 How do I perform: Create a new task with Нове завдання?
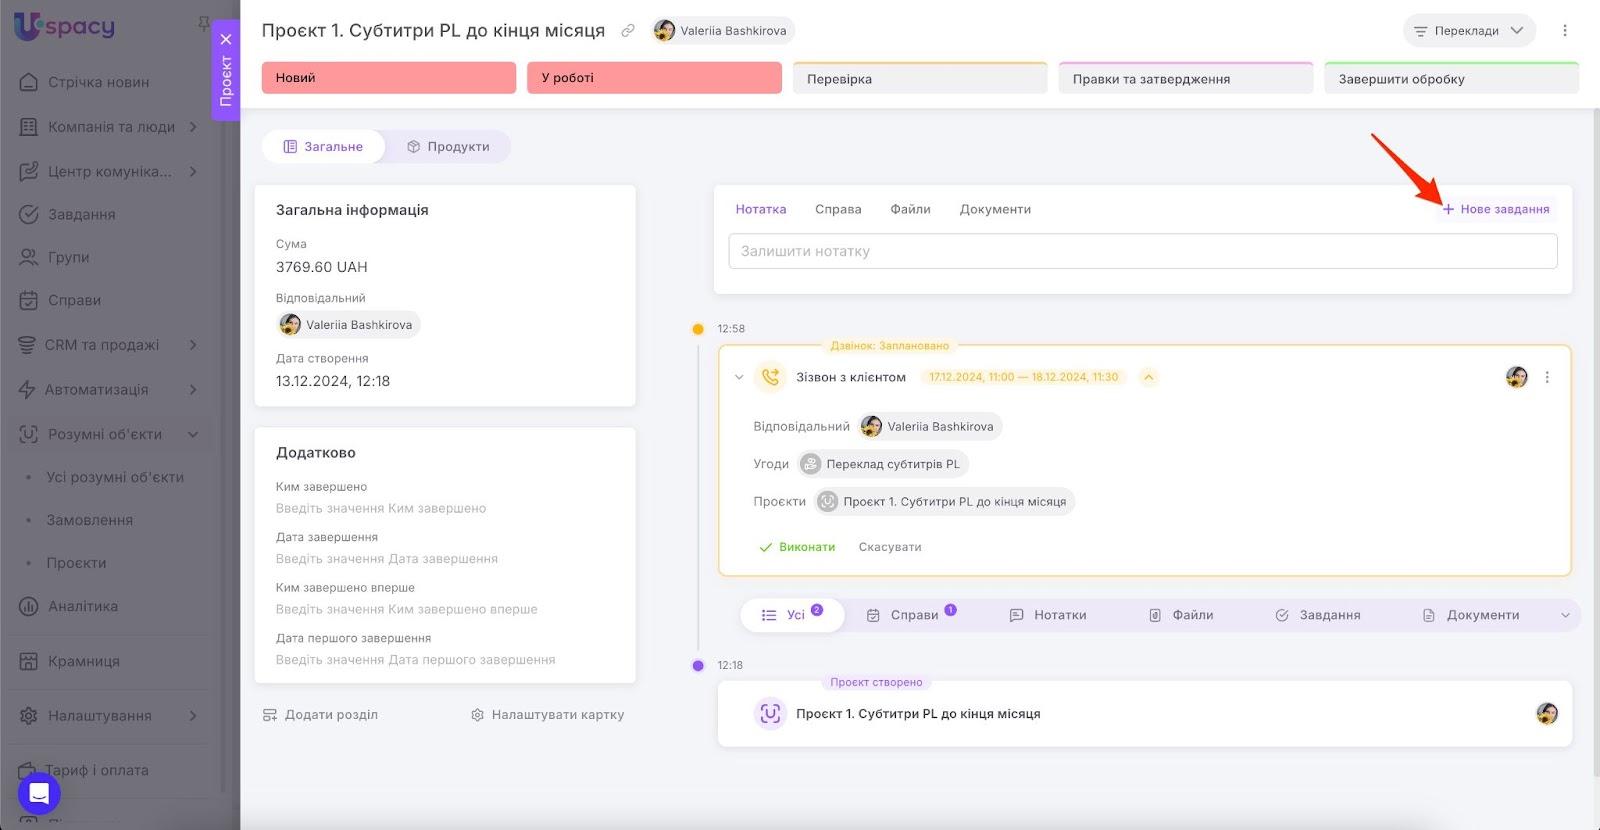(x=1496, y=209)
